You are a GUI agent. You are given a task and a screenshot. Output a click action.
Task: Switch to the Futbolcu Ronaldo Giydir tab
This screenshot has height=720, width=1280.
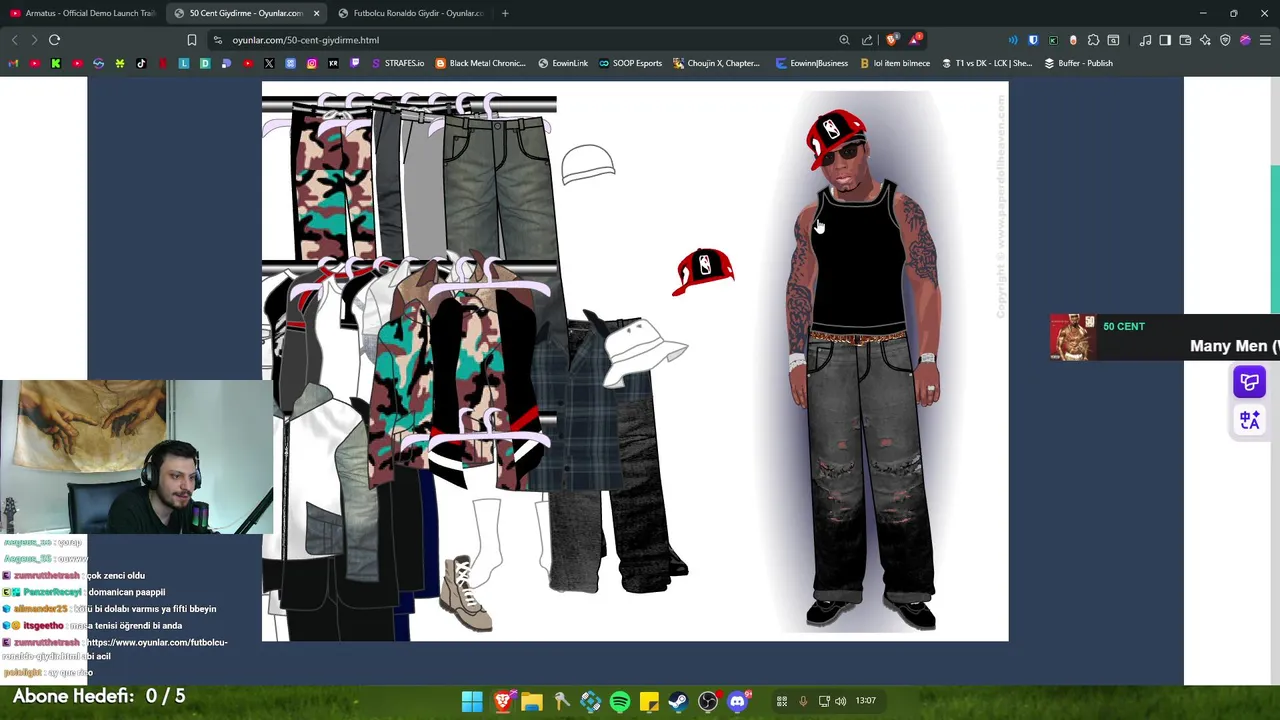tap(410, 13)
